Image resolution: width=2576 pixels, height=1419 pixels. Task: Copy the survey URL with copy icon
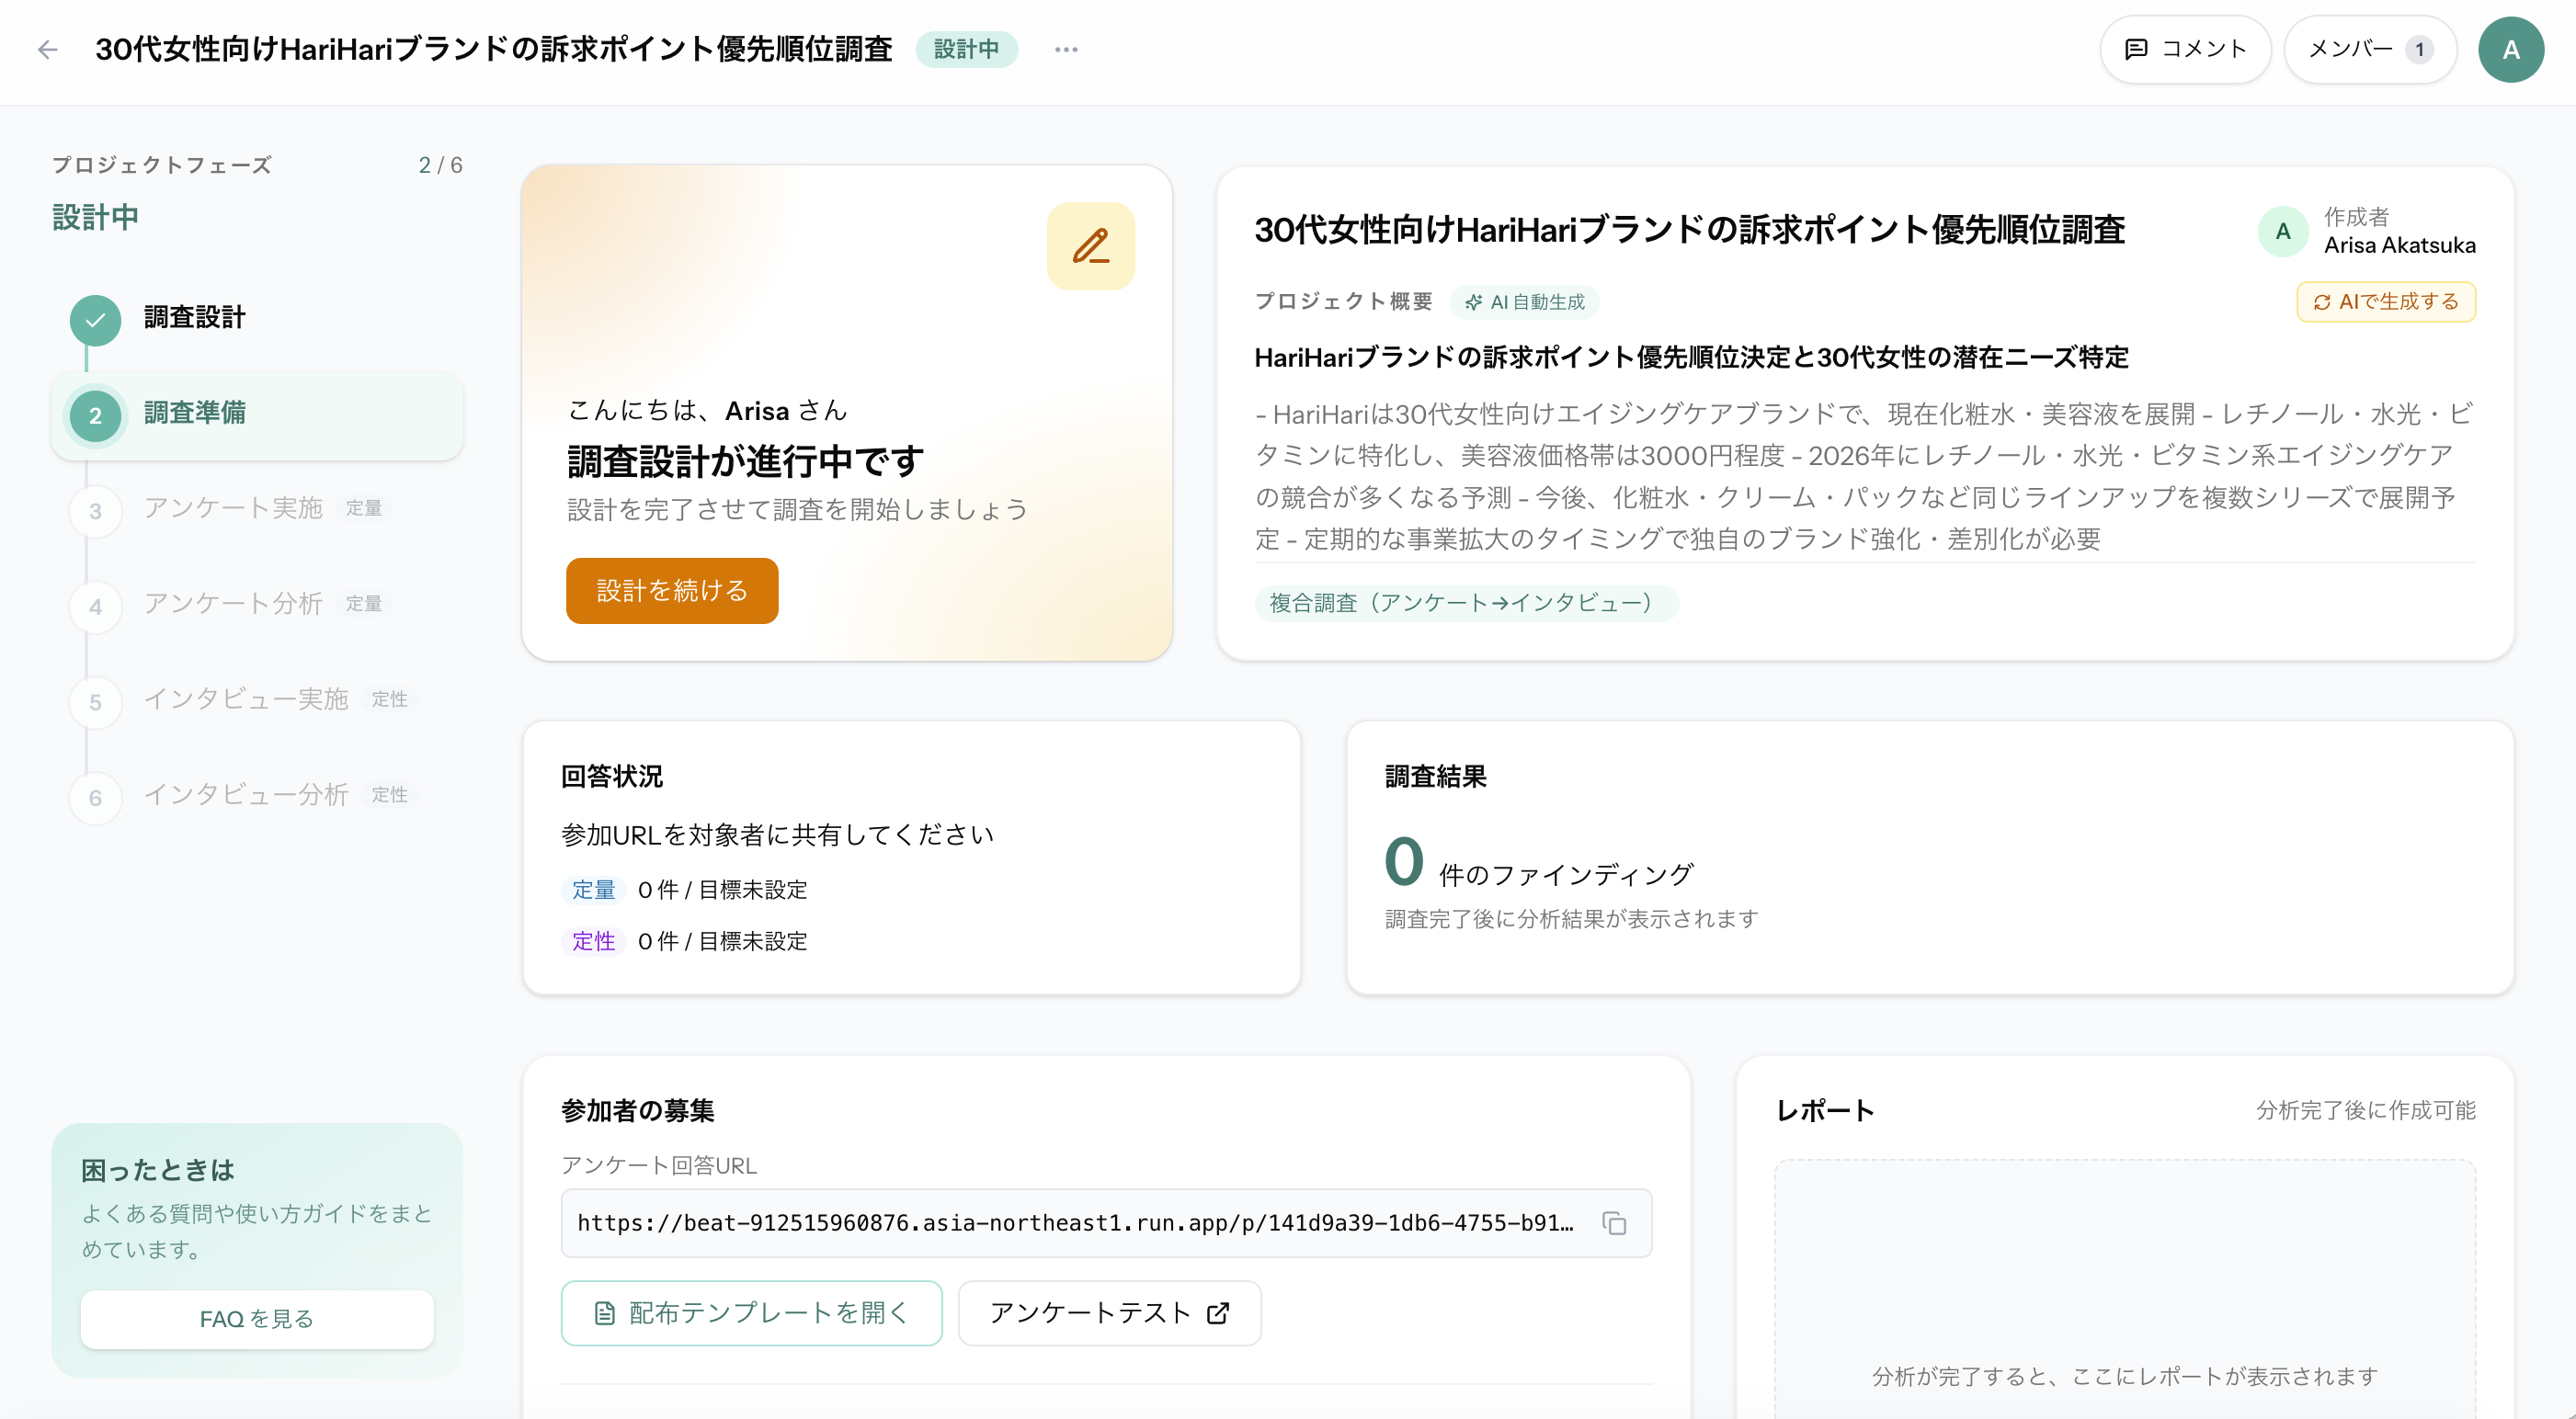[x=1614, y=1223]
